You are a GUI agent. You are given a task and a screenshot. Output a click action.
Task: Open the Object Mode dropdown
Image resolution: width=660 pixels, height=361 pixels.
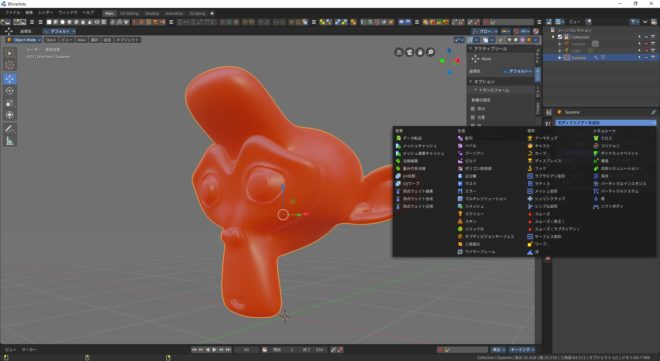coord(24,40)
